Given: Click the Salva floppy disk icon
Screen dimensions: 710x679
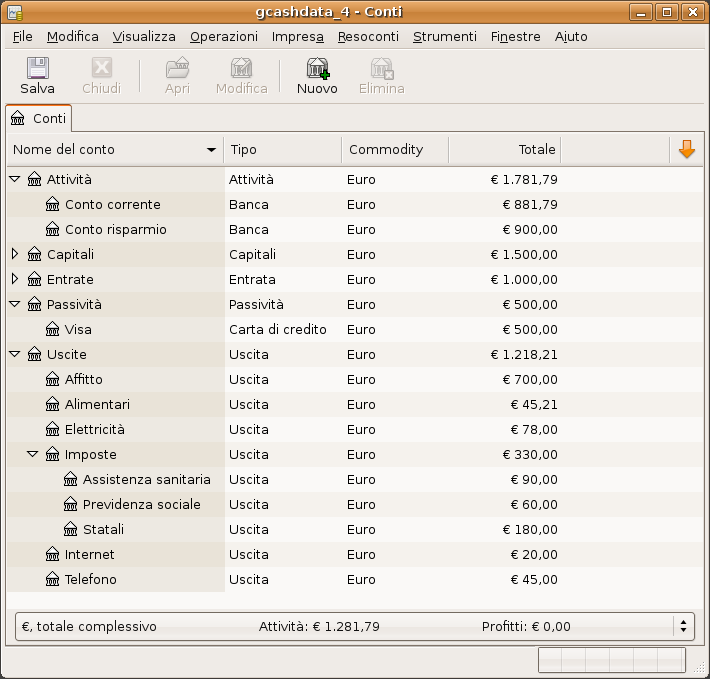Looking at the screenshot, I should pos(37,69).
